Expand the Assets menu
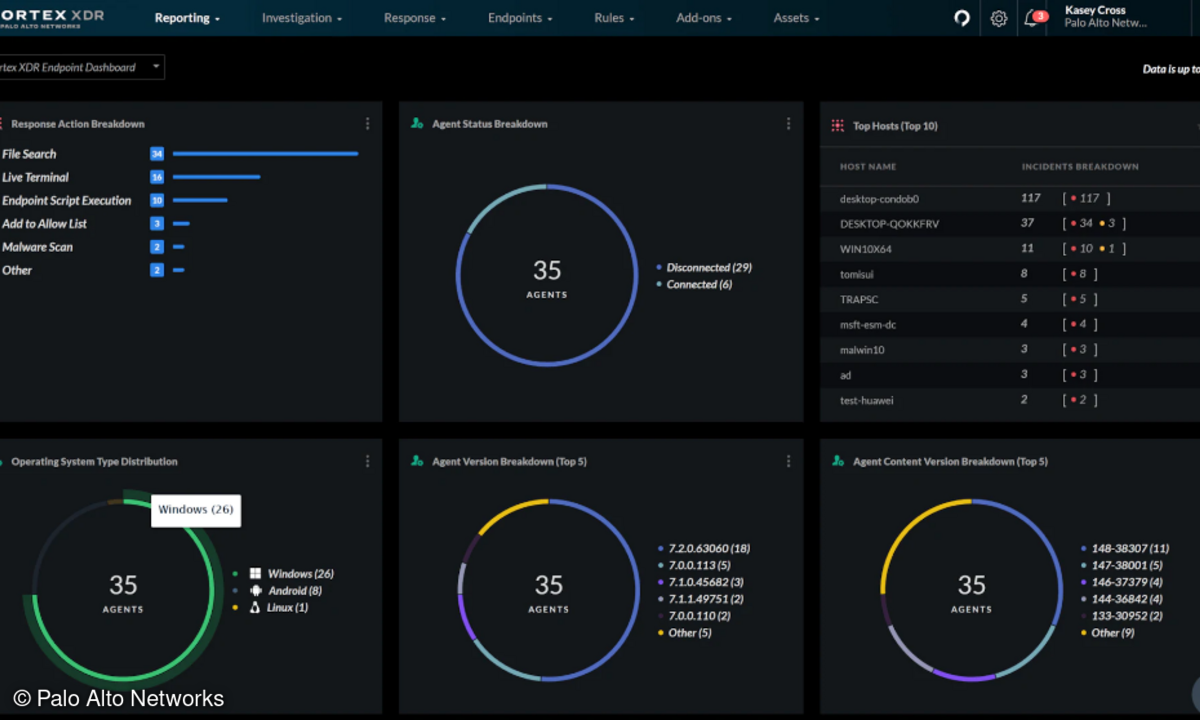The width and height of the screenshot is (1200, 720). pos(796,18)
